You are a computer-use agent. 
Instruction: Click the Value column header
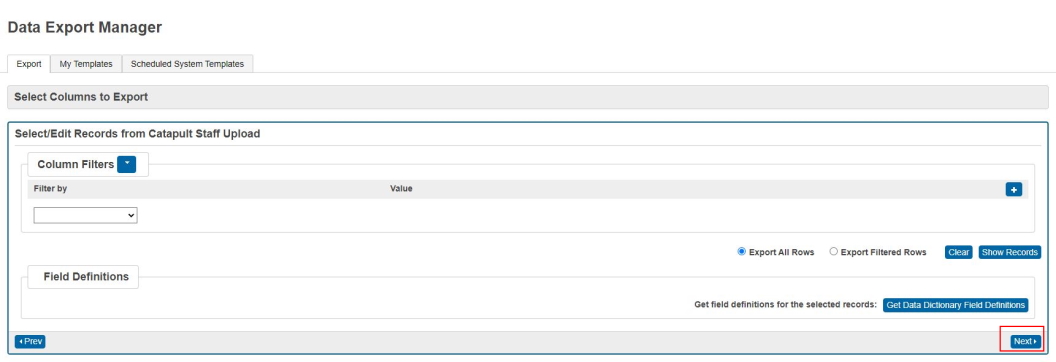pos(401,188)
